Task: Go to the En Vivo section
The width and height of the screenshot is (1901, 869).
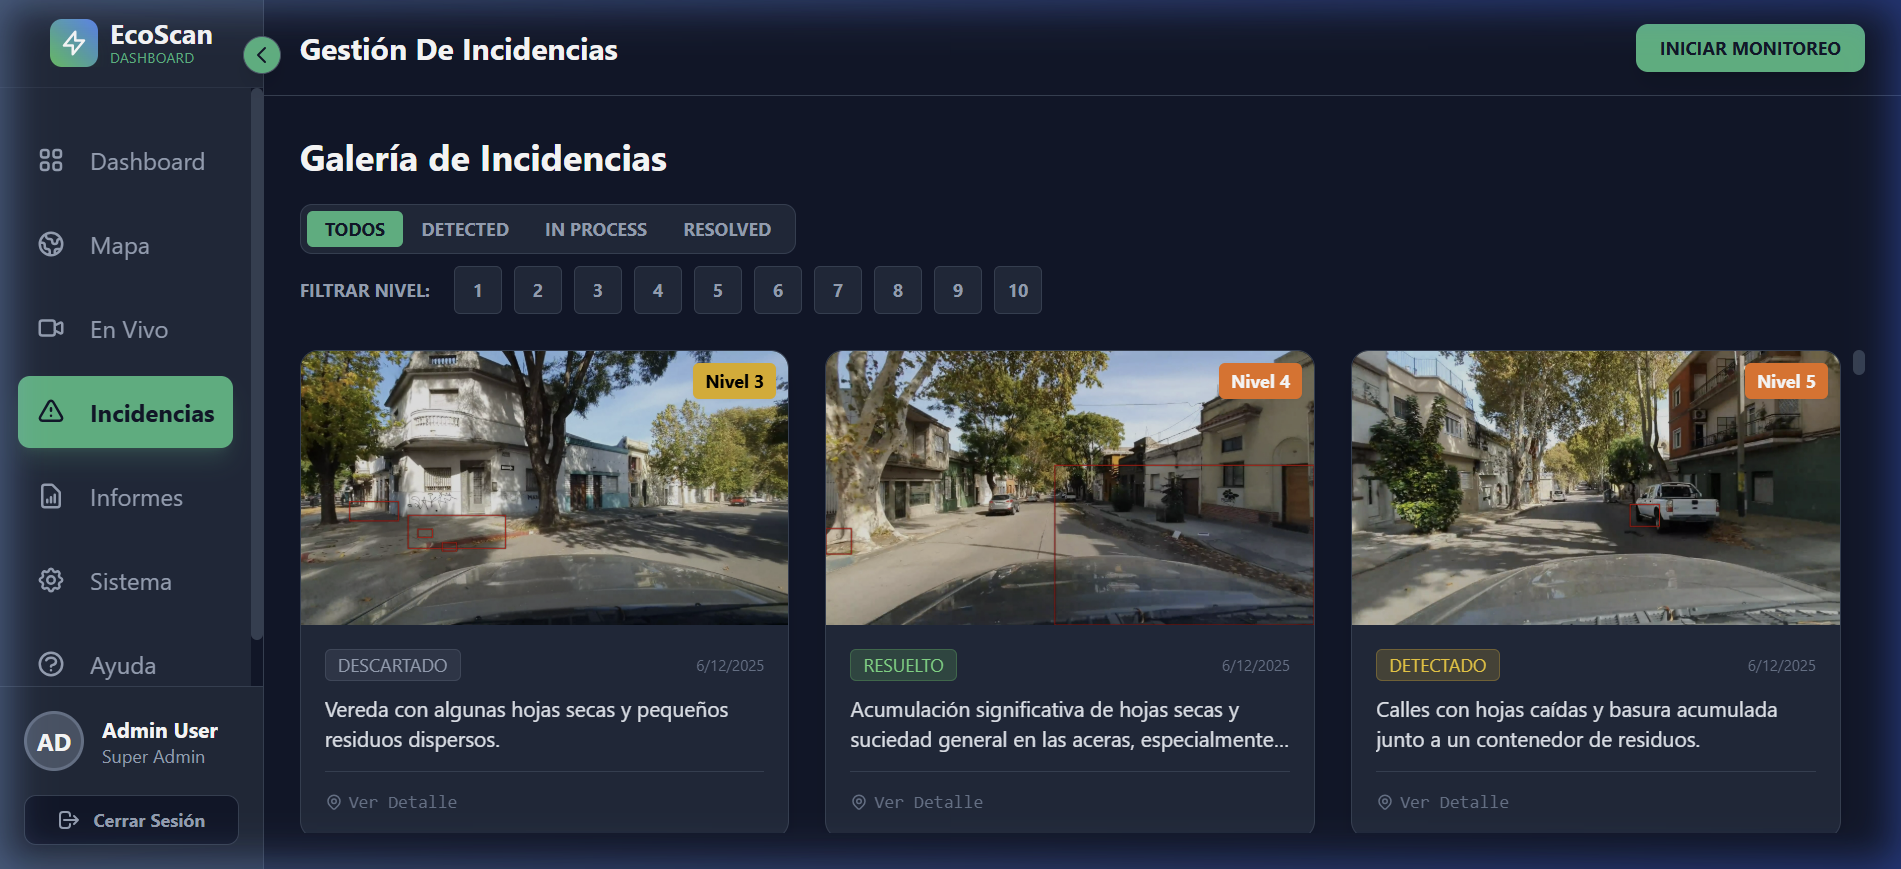Action: (x=125, y=329)
